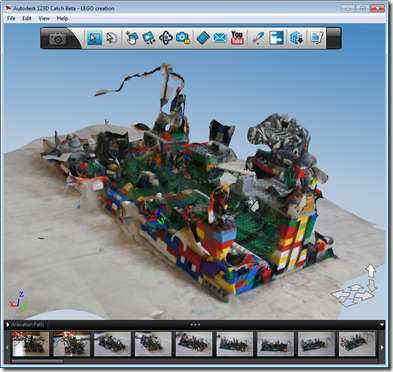Open the Edit menu

tap(27, 18)
